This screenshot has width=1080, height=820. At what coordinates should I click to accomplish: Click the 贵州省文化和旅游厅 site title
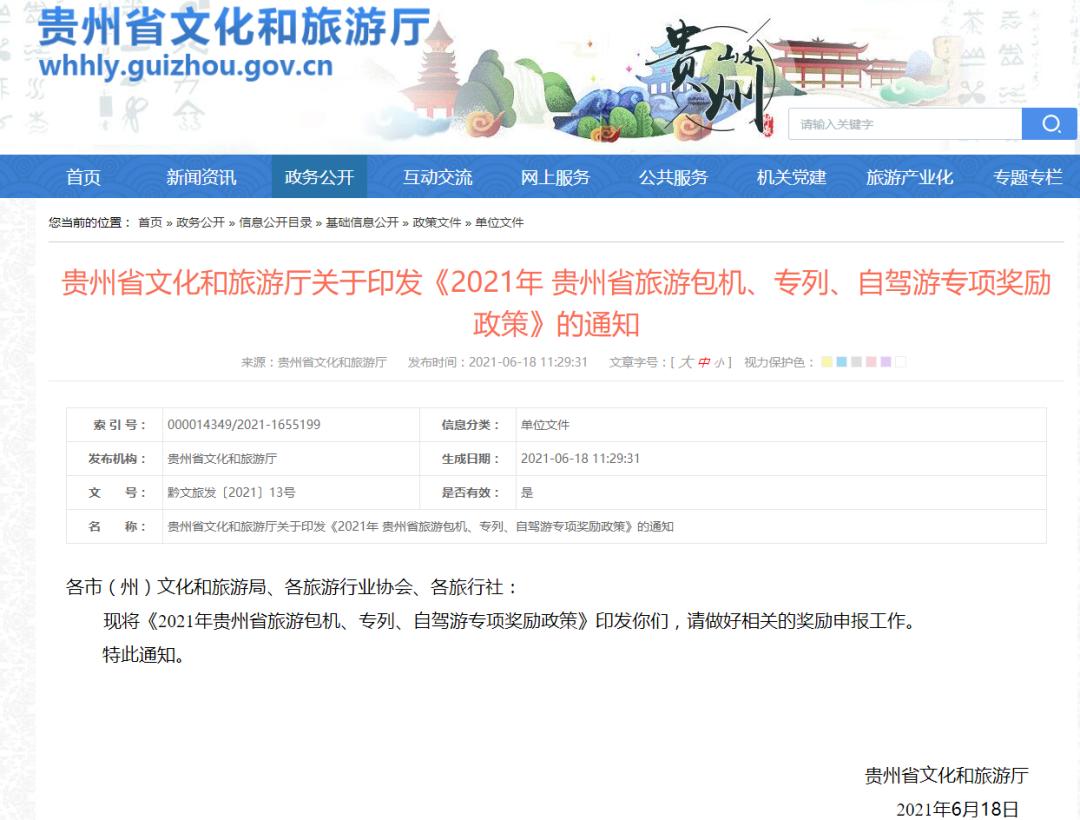[x=233, y=28]
